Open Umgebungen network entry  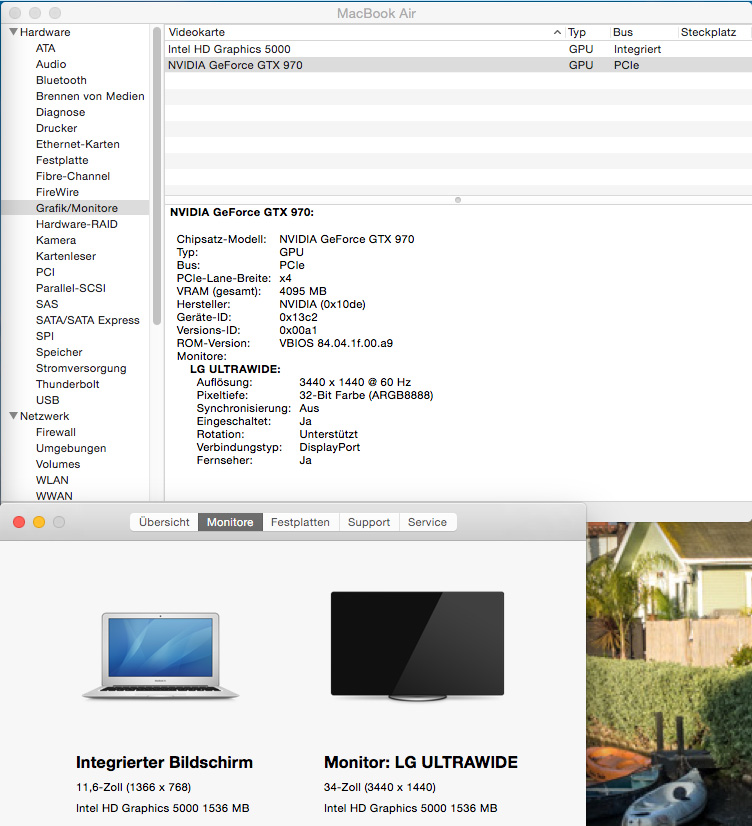(x=71, y=448)
